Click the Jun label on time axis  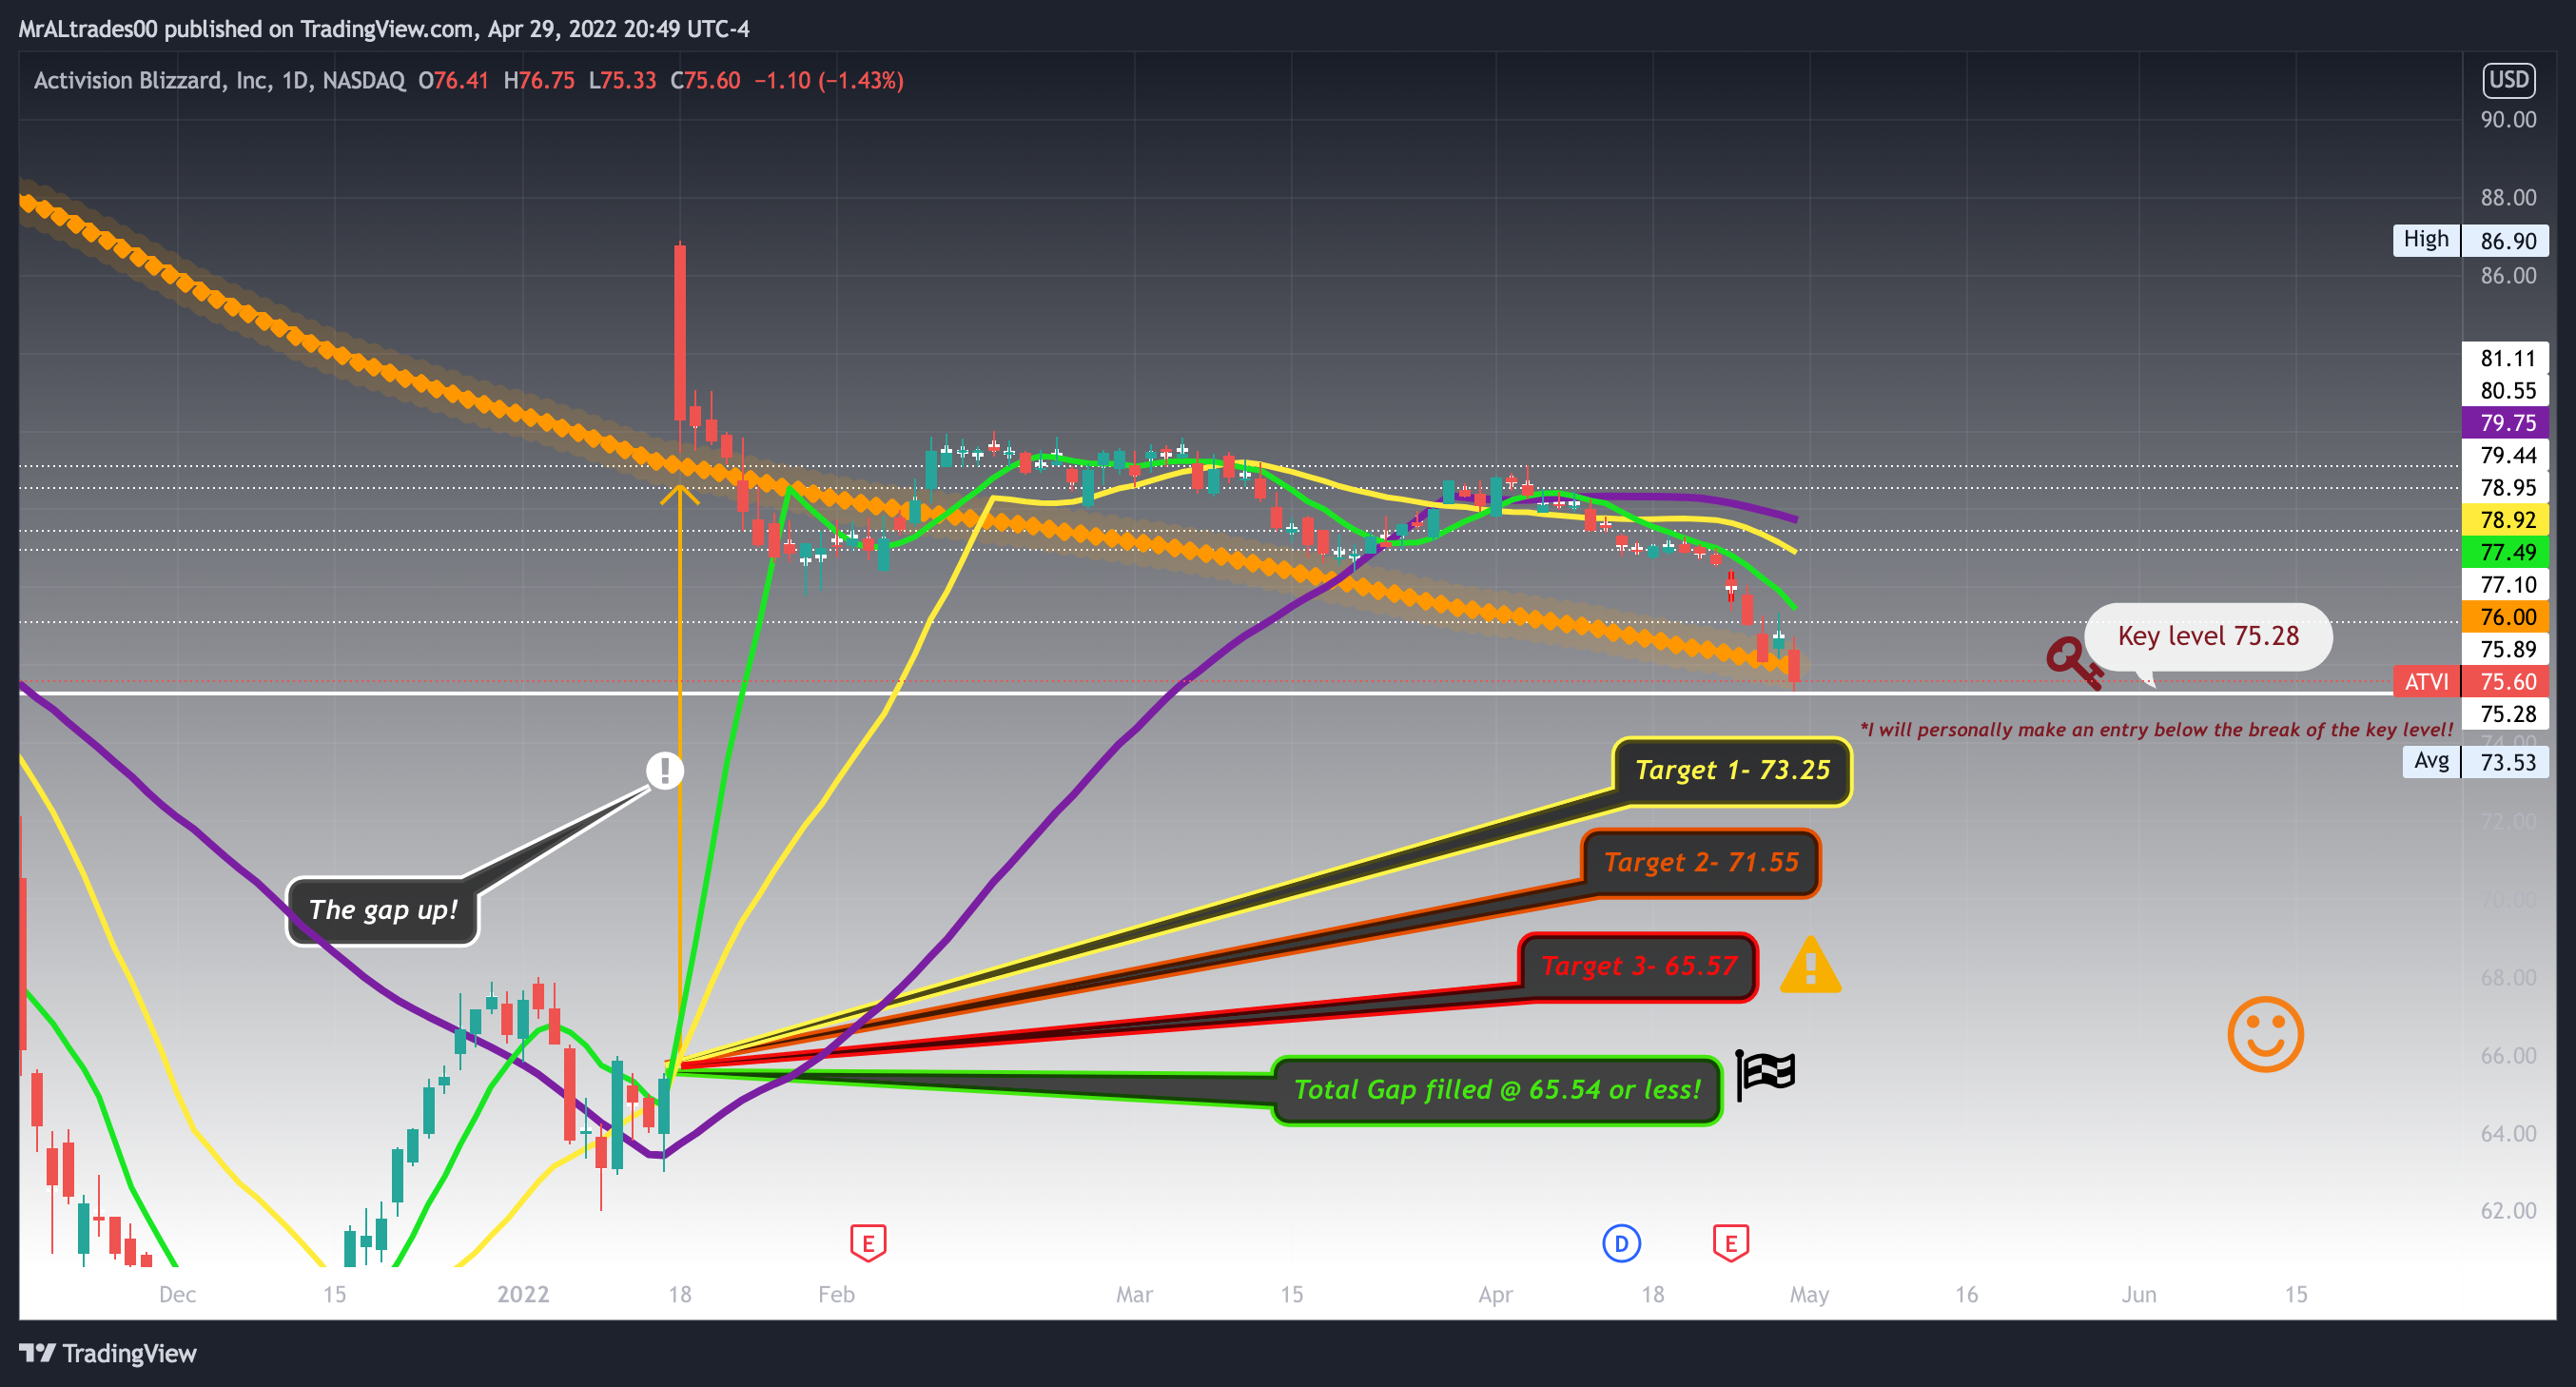(x=2138, y=1294)
